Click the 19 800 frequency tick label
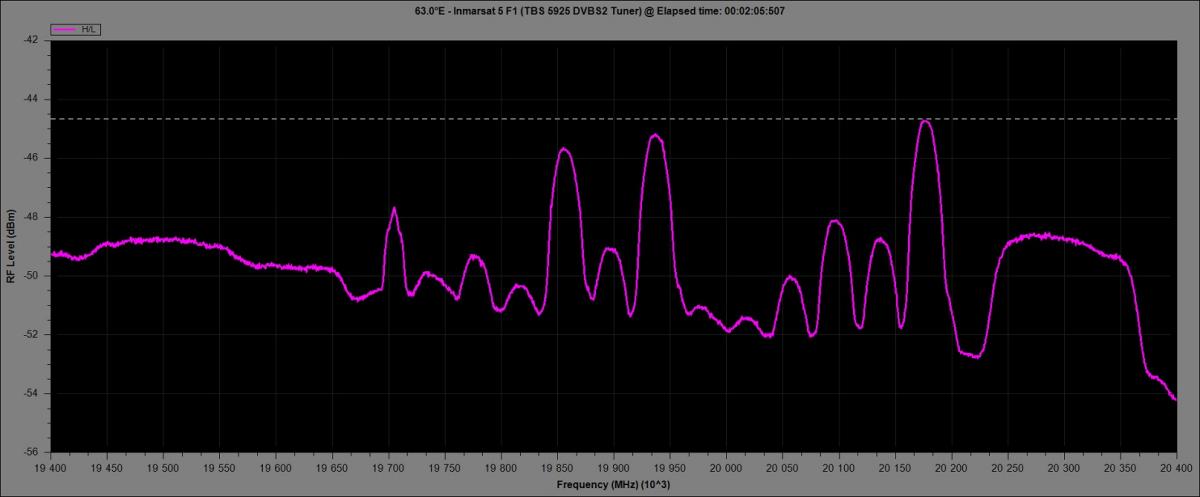This screenshot has height=497, width=1200. [500, 467]
